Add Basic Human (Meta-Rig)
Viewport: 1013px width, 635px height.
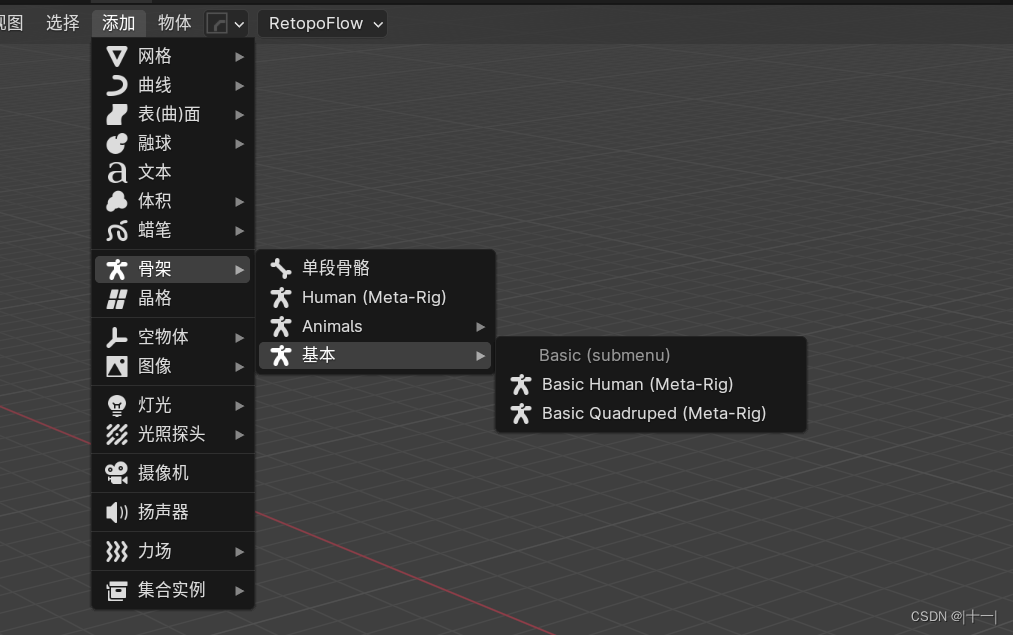click(651, 384)
